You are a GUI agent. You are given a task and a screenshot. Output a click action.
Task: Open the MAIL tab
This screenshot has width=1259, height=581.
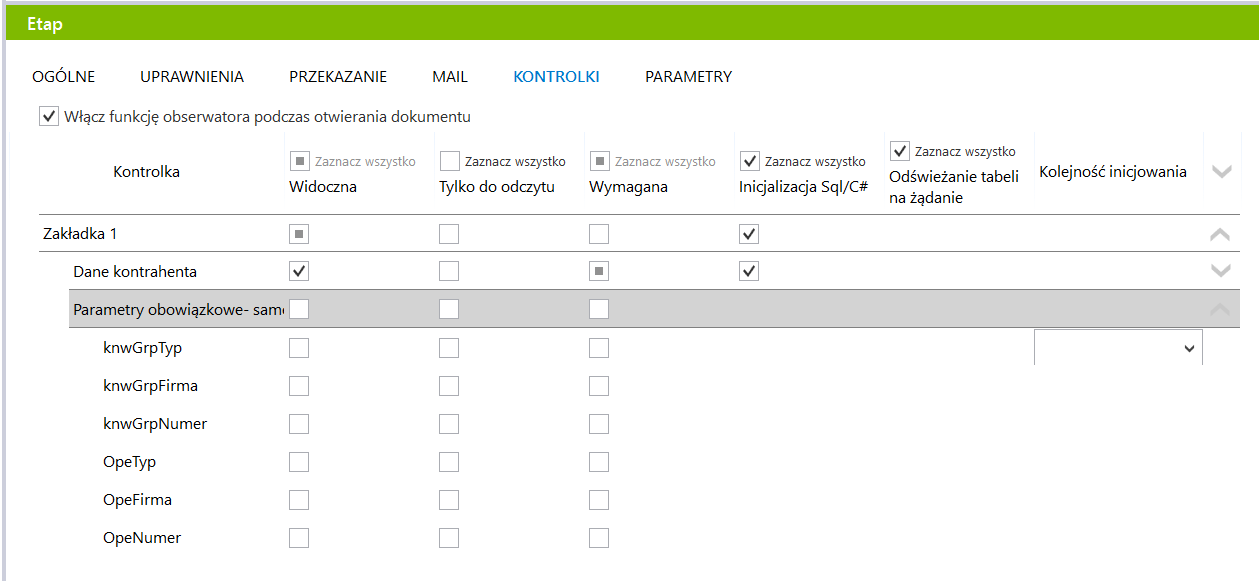pyautogui.click(x=450, y=76)
